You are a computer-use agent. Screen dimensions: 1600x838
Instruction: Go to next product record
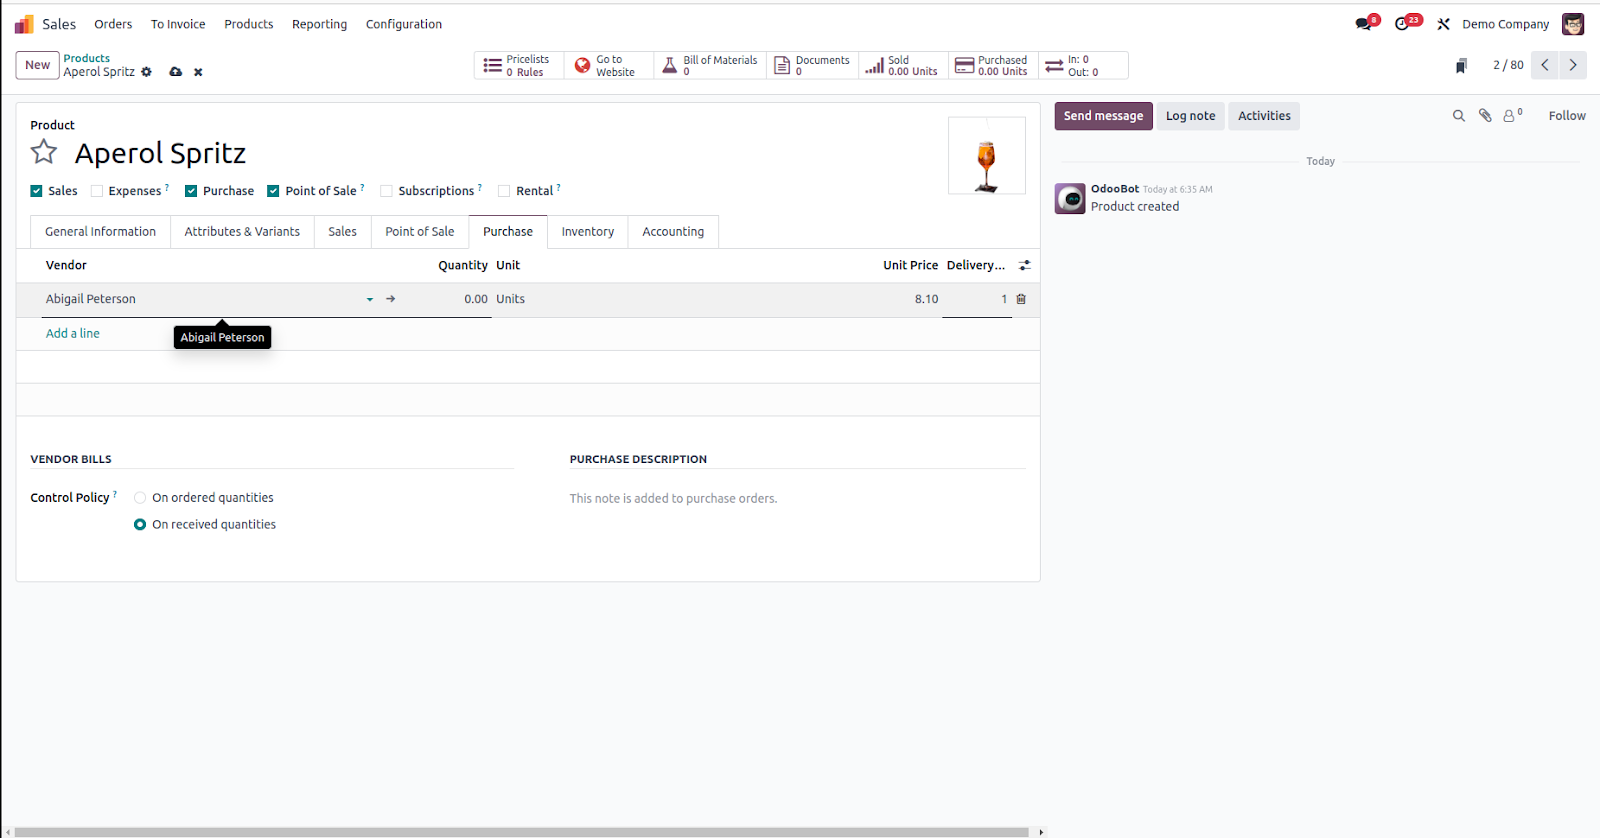[x=1573, y=65]
